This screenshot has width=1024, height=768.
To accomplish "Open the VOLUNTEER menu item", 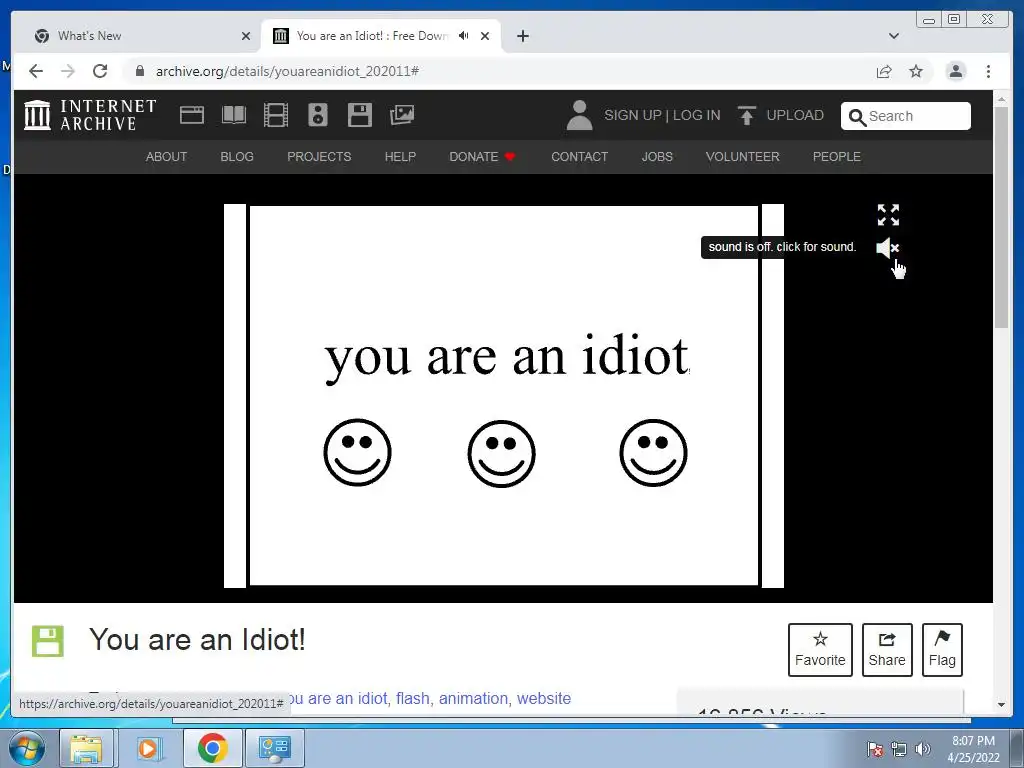I will point(743,157).
